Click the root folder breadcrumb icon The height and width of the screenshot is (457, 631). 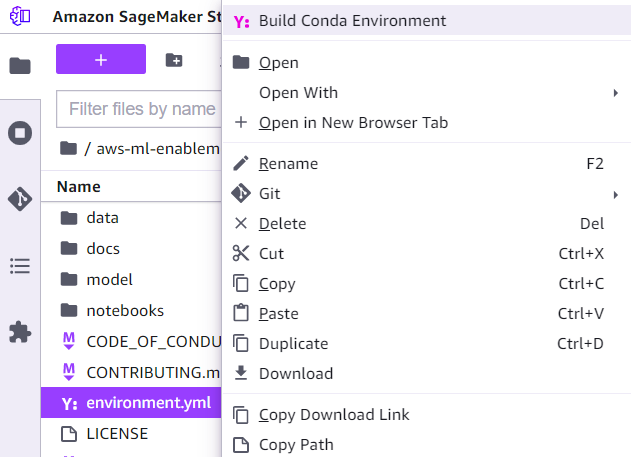tap(68, 148)
